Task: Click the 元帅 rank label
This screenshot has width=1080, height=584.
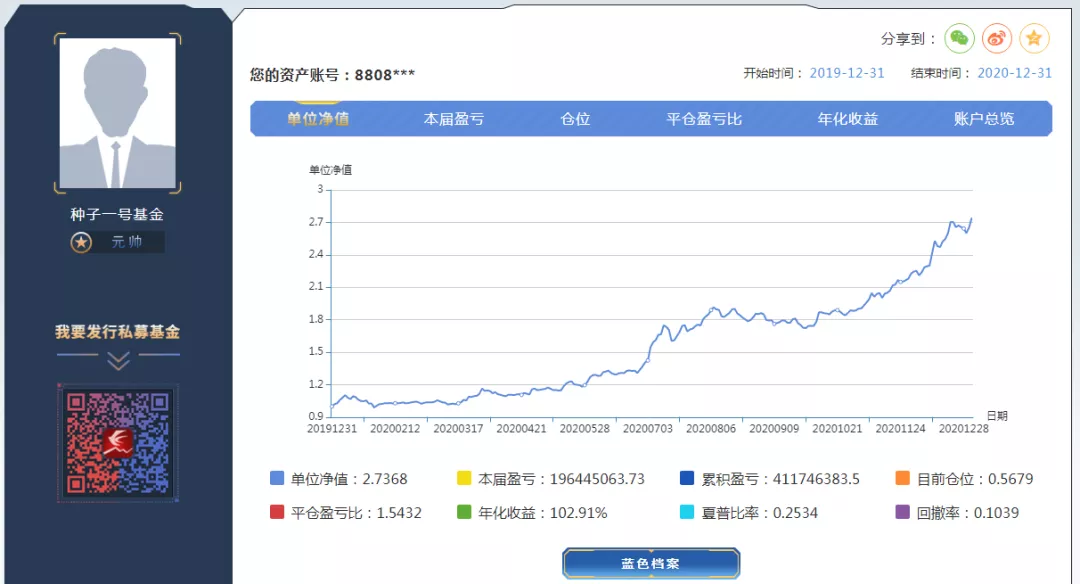Action: click(x=127, y=242)
